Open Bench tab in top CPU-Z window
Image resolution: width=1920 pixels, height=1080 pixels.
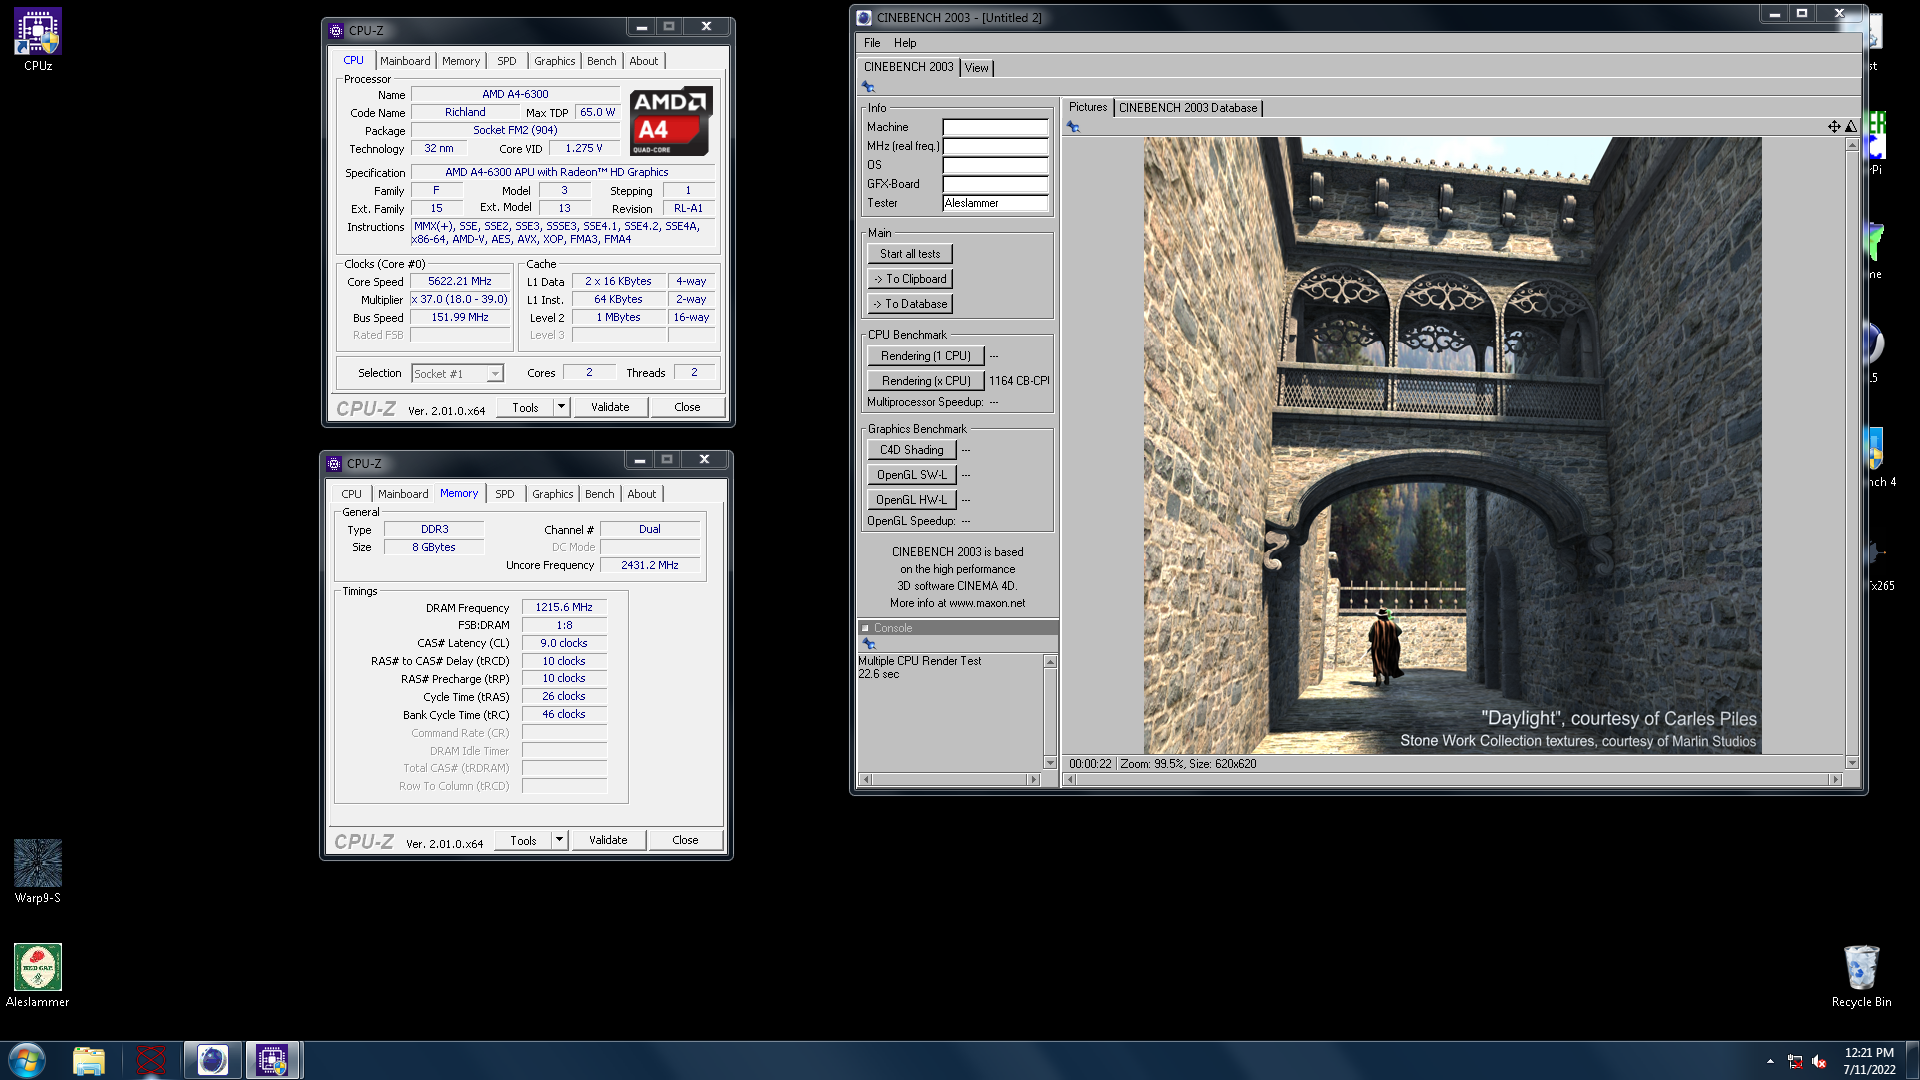click(x=601, y=61)
